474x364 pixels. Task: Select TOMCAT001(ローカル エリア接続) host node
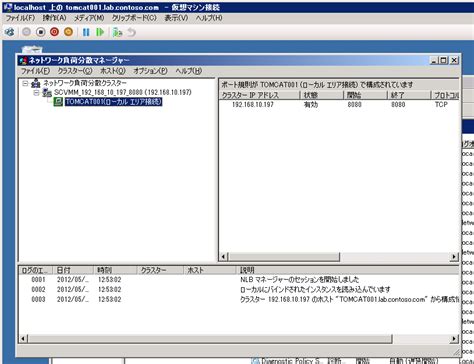pos(113,102)
